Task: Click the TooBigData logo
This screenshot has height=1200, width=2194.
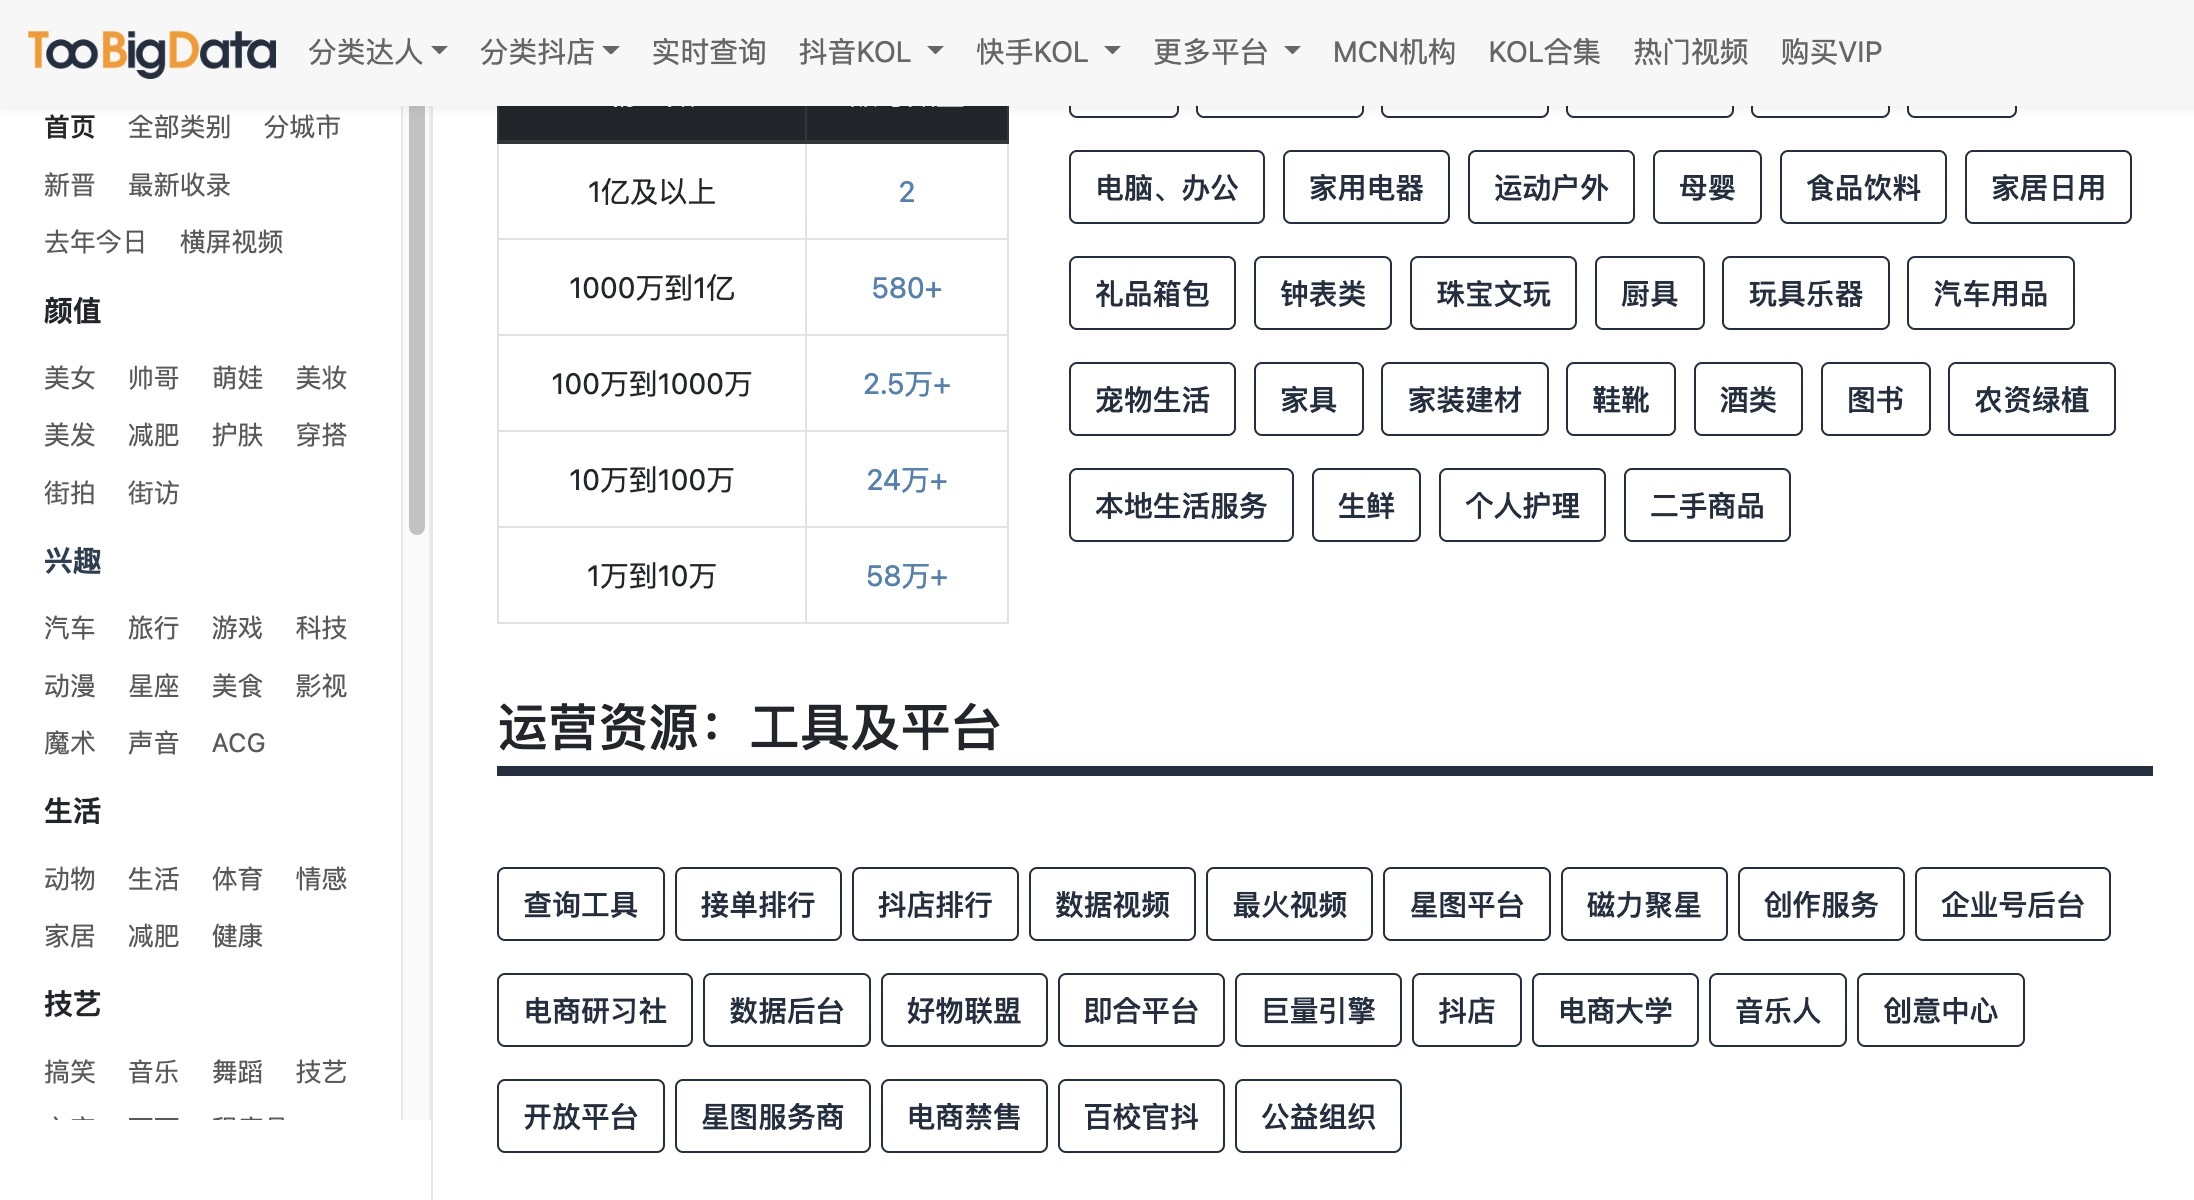Action: pos(152,52)
